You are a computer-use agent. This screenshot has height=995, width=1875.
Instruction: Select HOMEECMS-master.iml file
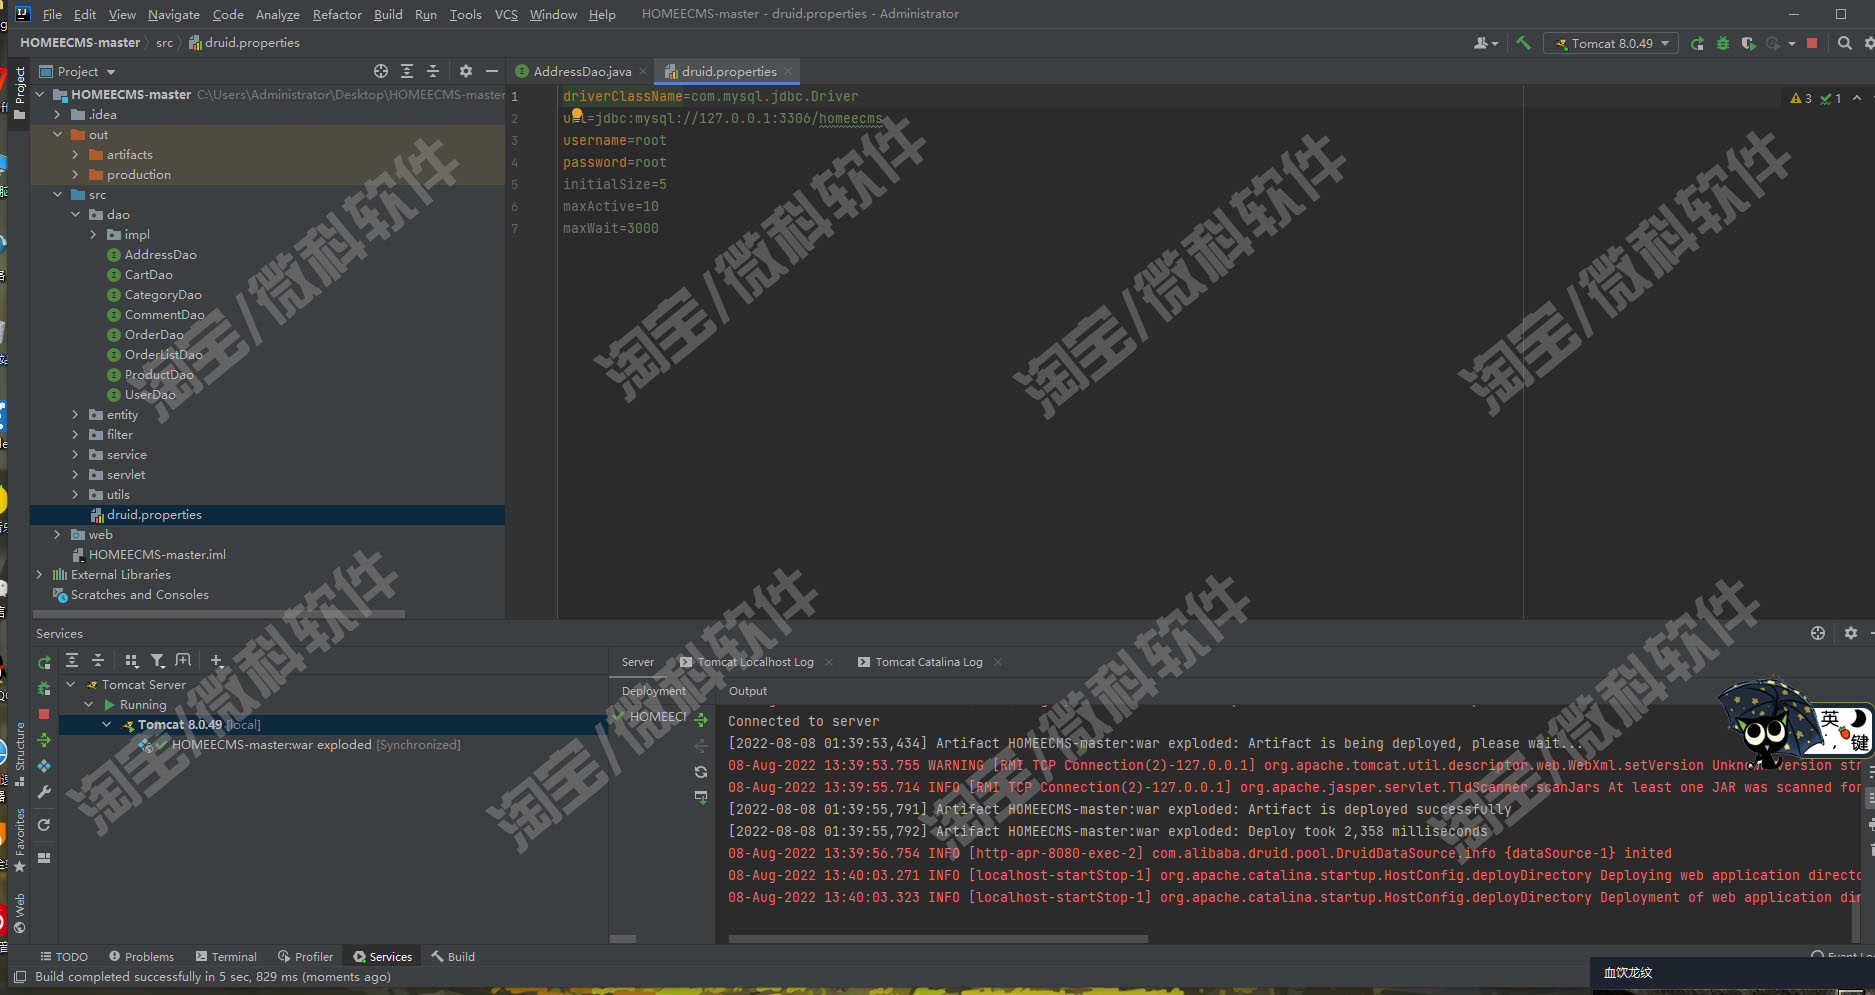[157, 554]
